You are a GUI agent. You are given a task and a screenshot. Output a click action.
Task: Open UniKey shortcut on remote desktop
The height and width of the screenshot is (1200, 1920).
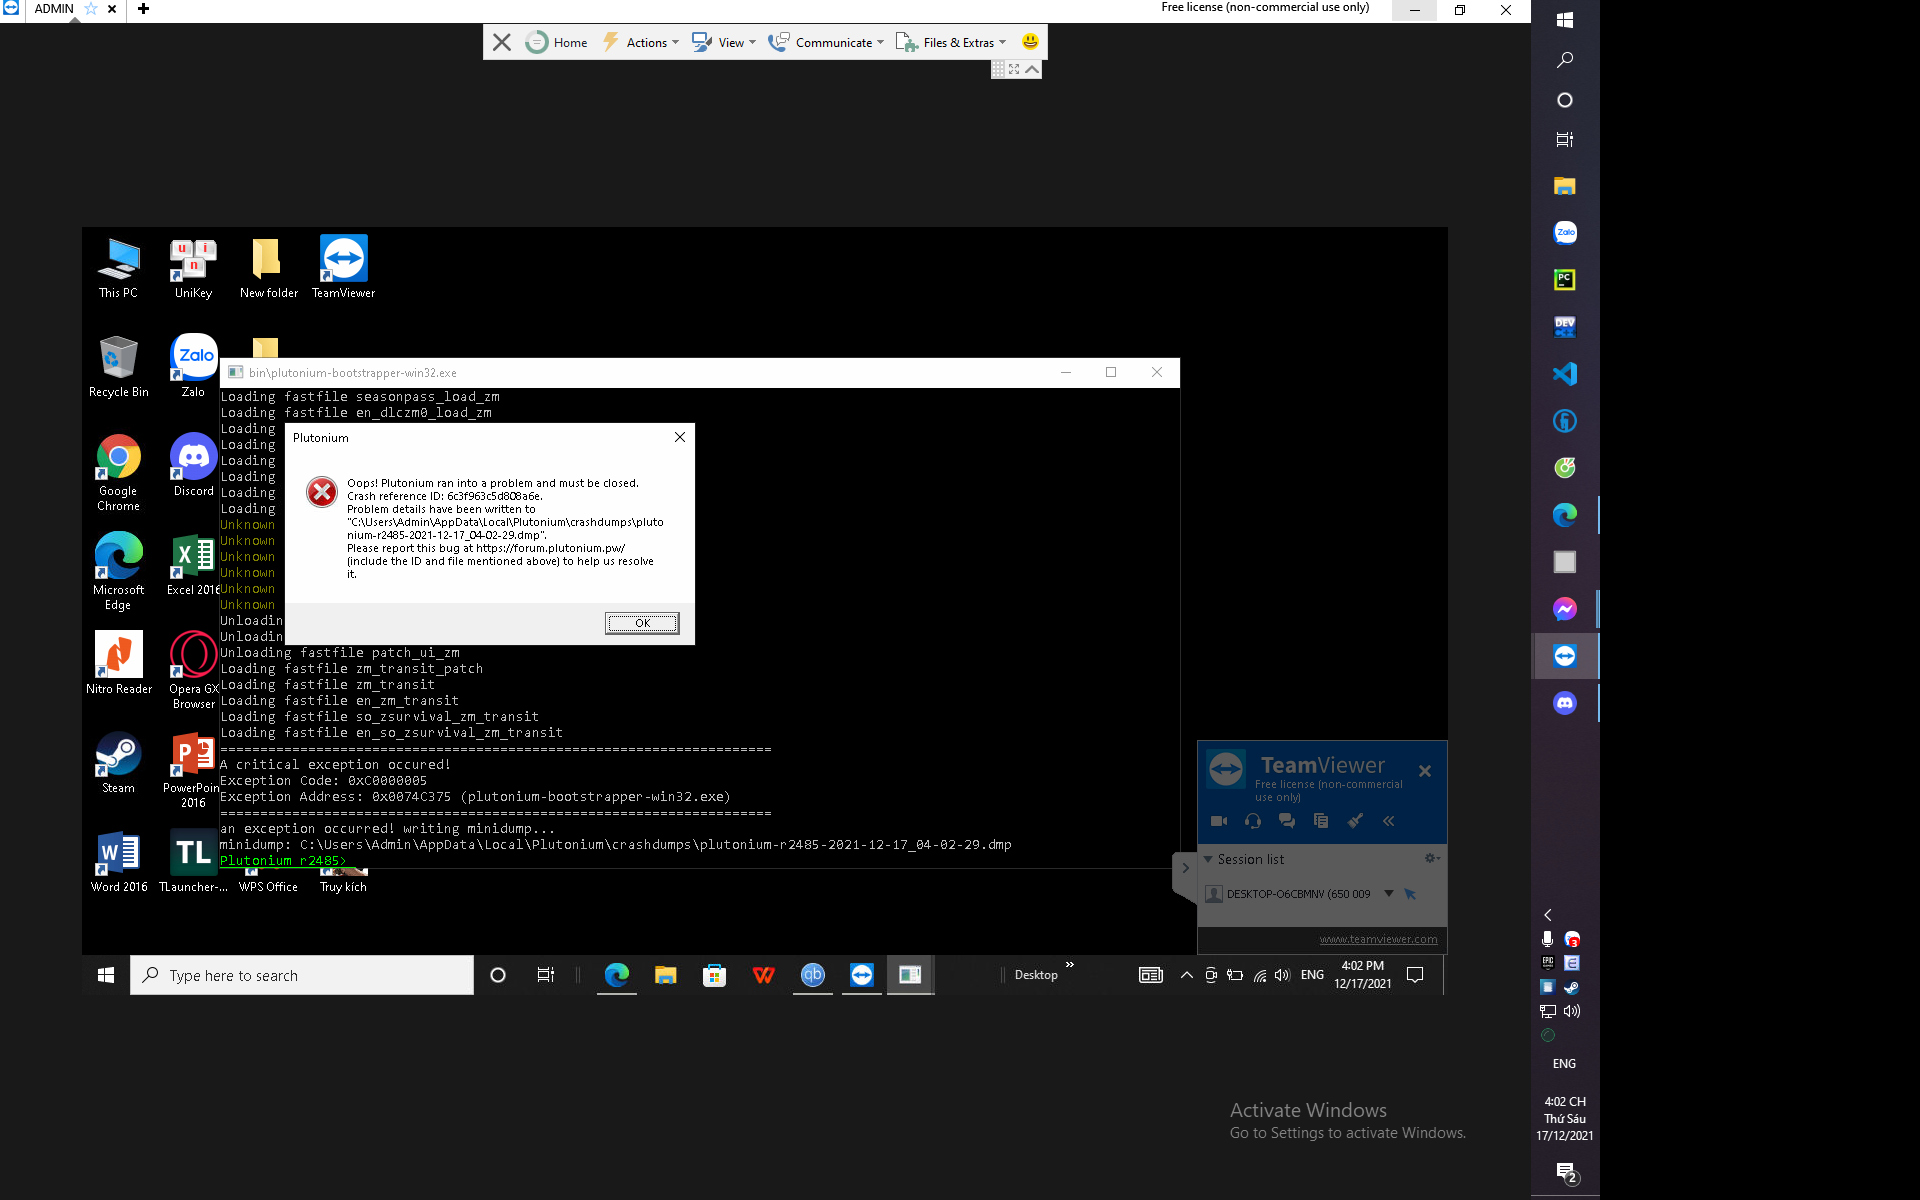coord(193,268)
